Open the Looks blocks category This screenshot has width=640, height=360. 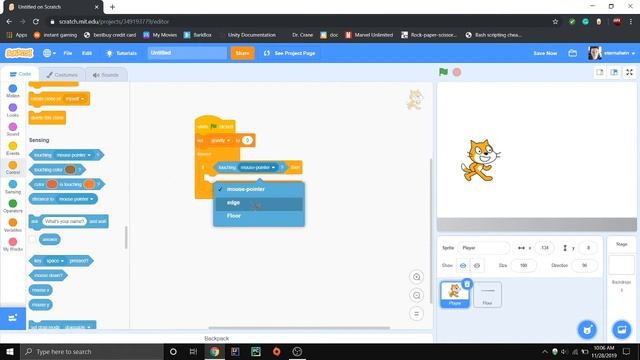(x=13, y=110)
